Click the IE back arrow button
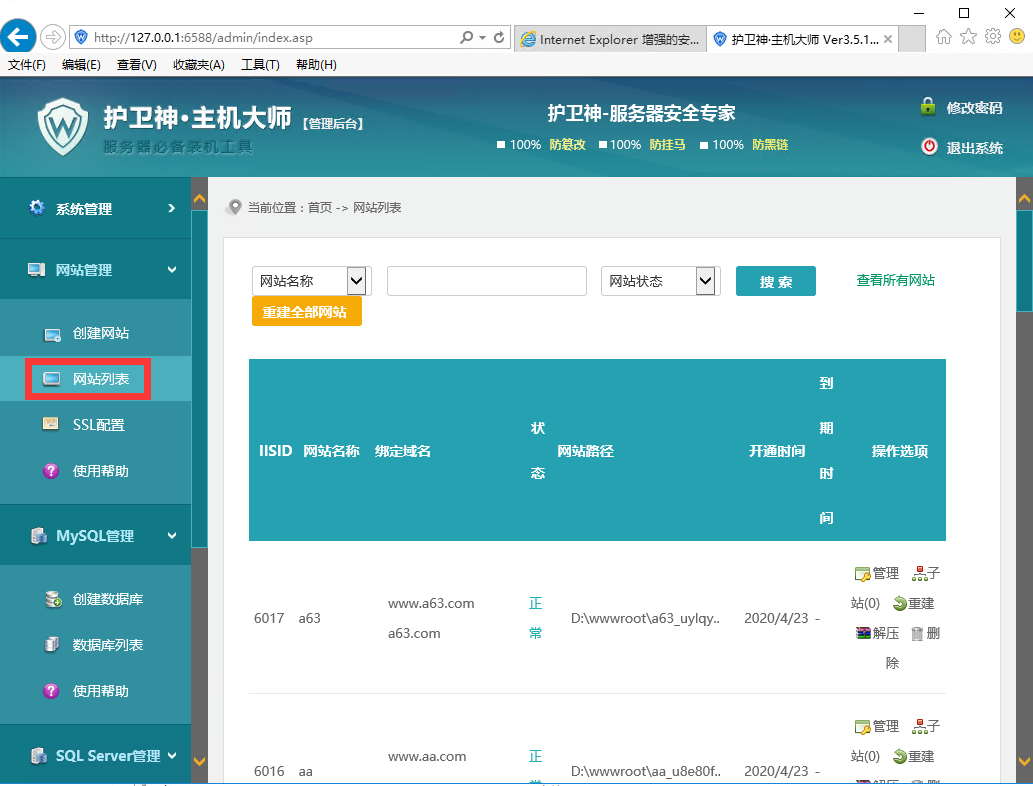 [18, 37]
